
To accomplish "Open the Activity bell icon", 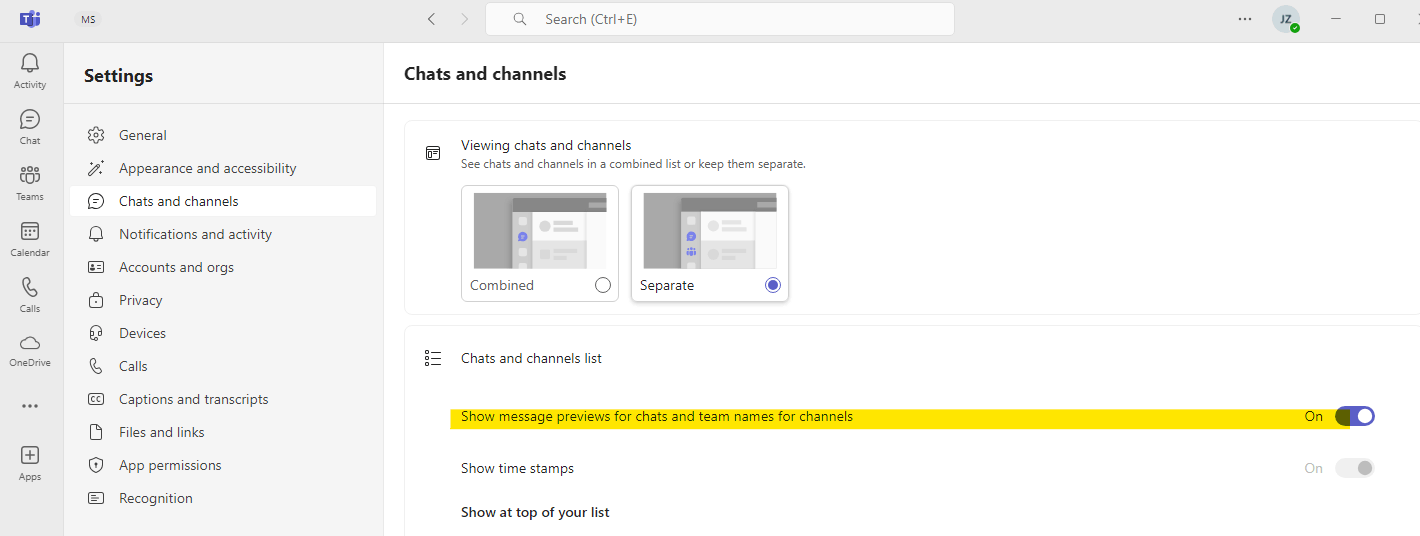I will pyautogui.click(x=30, y=64).
